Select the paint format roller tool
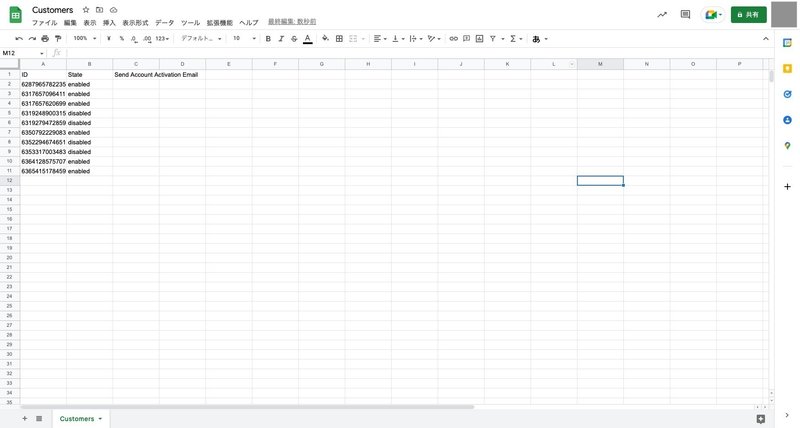This screenshot has width=800, height=428. [58, 39]
